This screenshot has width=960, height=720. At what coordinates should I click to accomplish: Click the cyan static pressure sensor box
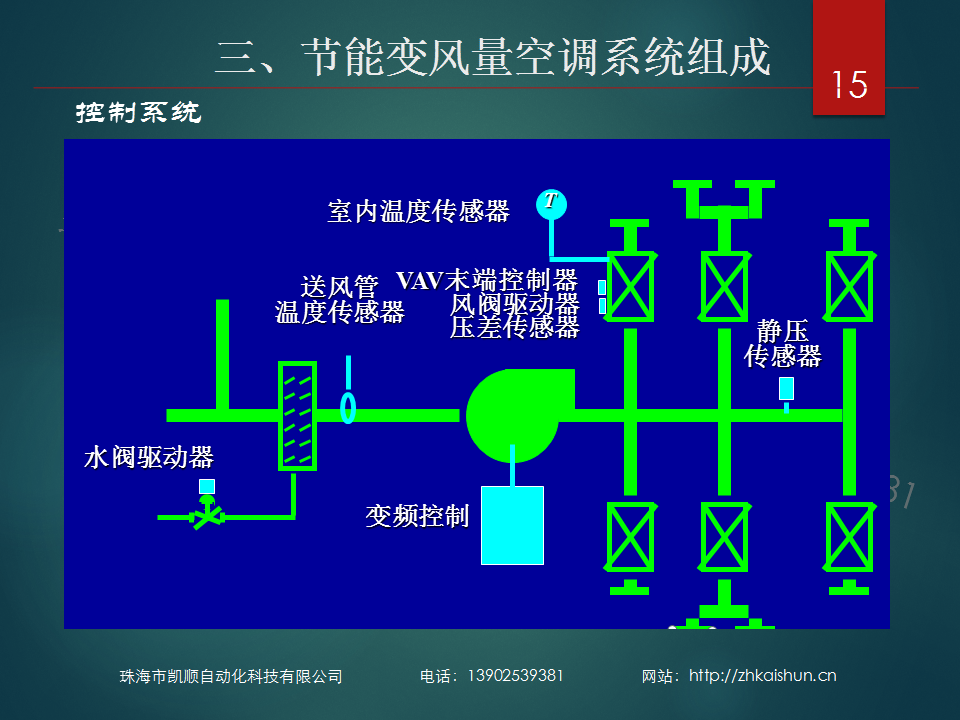tap(786, 388)
